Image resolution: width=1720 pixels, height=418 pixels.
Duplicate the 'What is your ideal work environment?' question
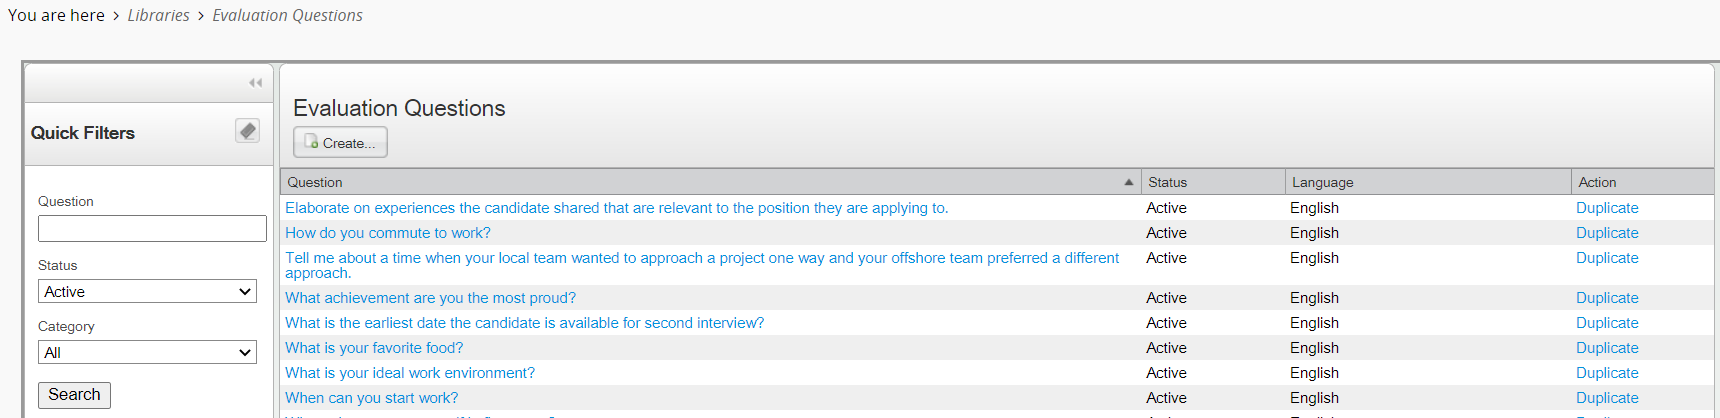pos(1607,373)
